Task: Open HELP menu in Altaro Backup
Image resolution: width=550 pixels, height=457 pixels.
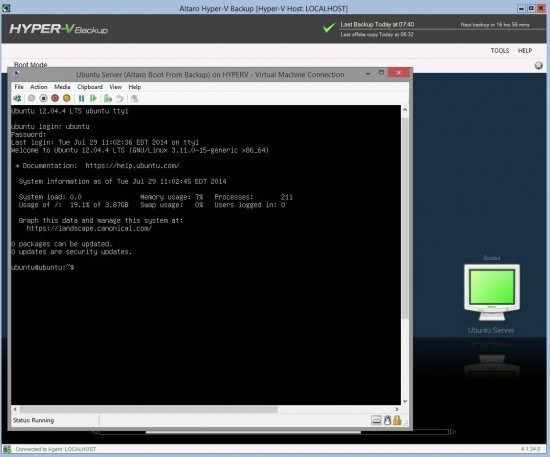Action: click(x=525, y=51)
